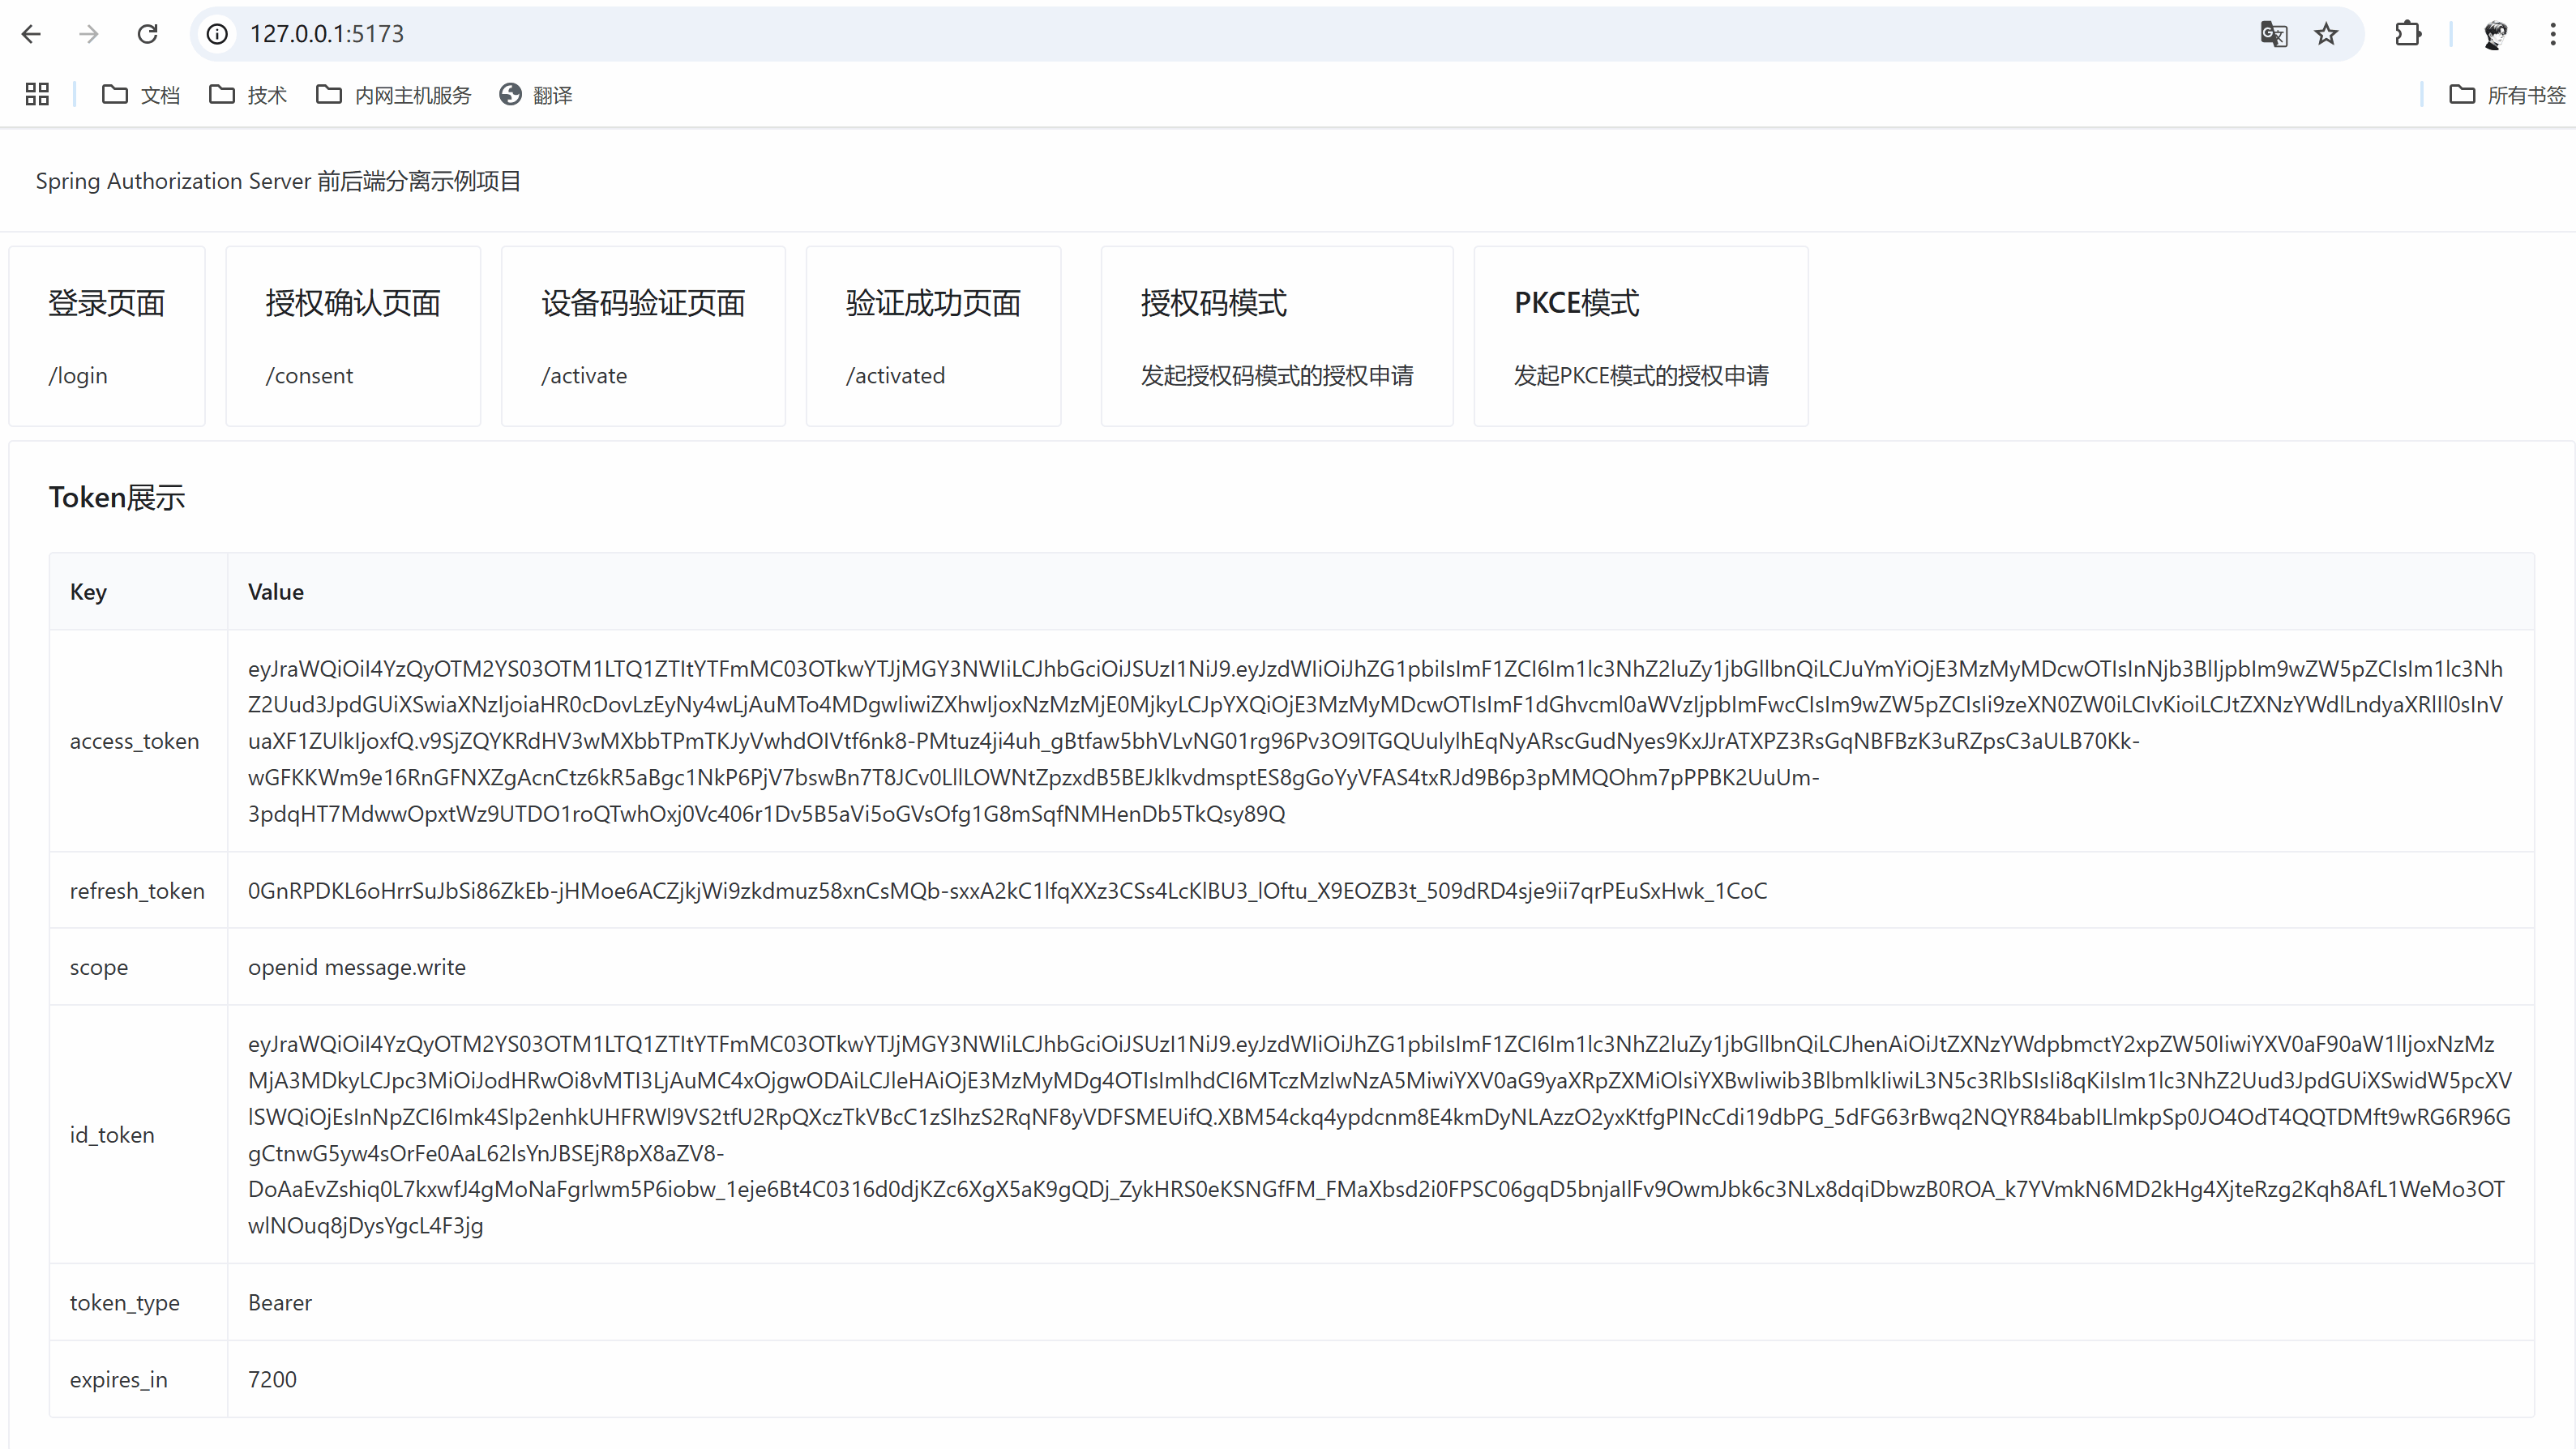
Task: Click the page title Spring Authorization Server
Action: pos(278,181)
